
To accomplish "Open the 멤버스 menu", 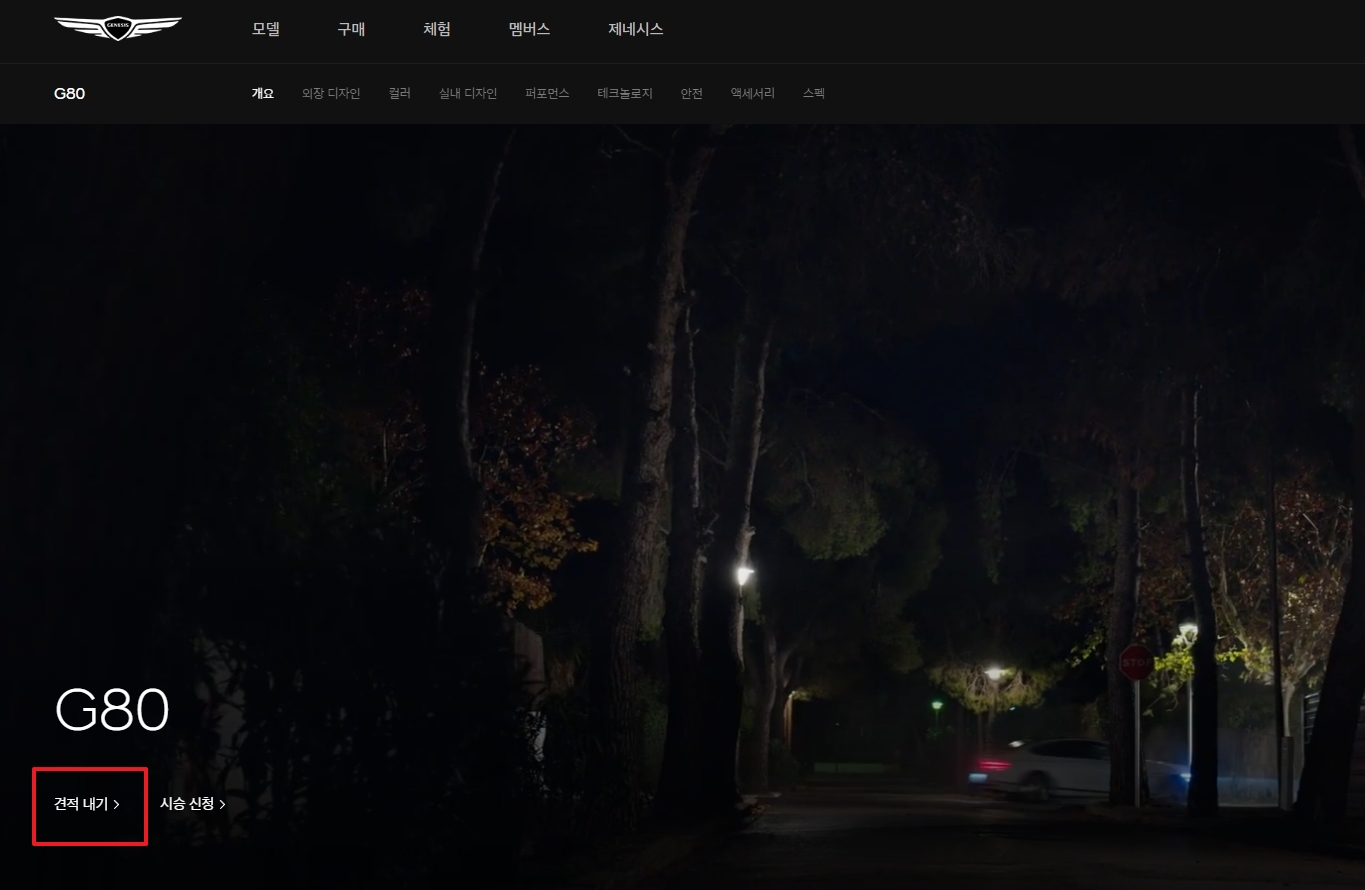I will click(x=529, y=29).
